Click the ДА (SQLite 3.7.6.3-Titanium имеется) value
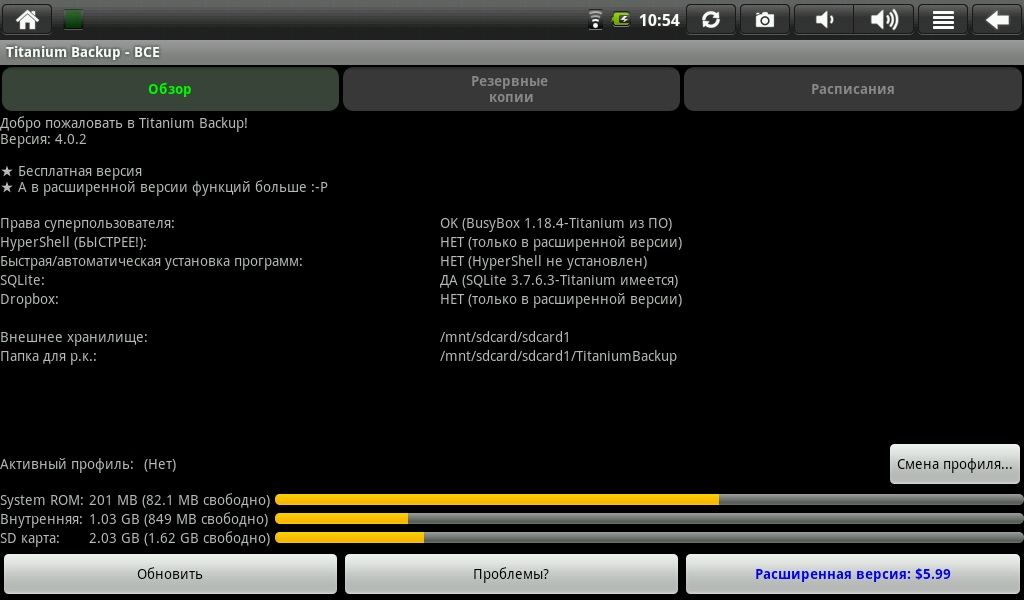This screenshot has height=600, width=1024. click(559, 280)
